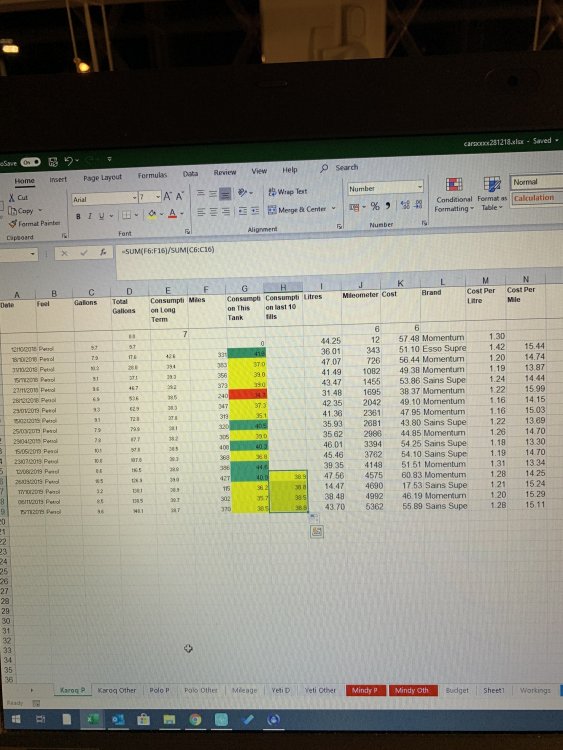Screen dimensions: 563x750
Task: Click the Copy button
Action: [21, 210]
